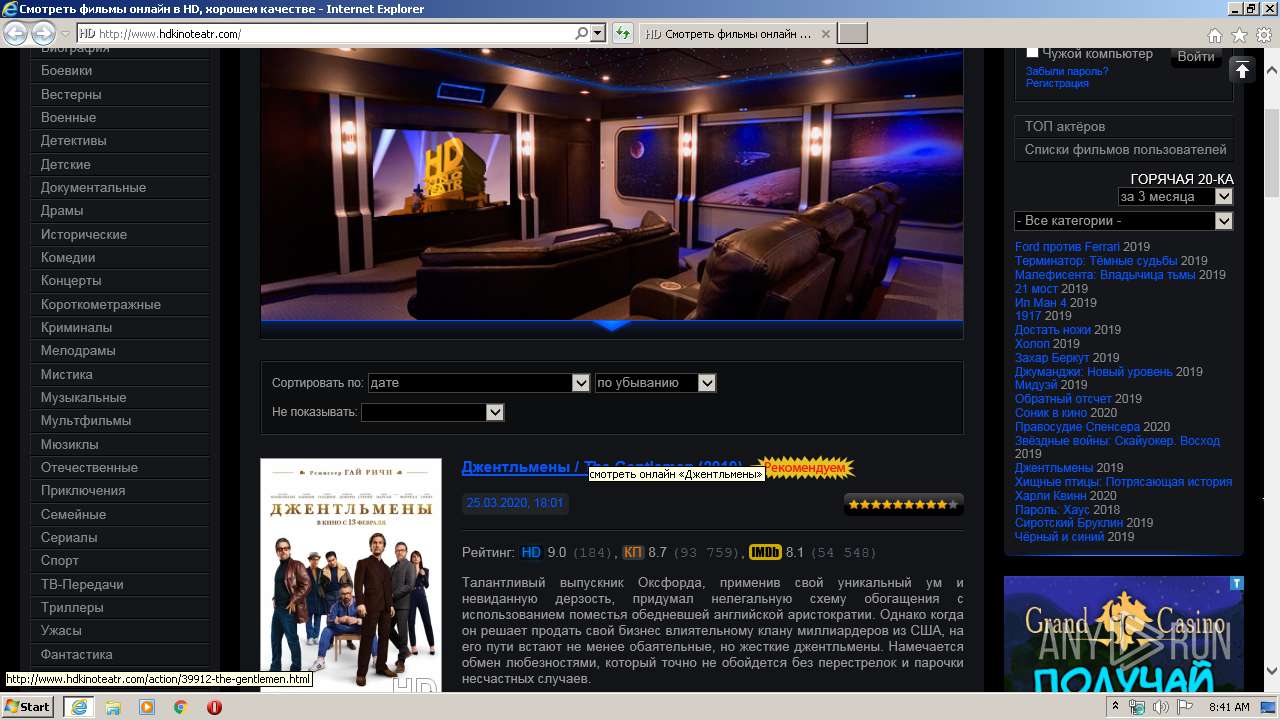Click the address bar search magnifier icon

[x=582, y=33]
